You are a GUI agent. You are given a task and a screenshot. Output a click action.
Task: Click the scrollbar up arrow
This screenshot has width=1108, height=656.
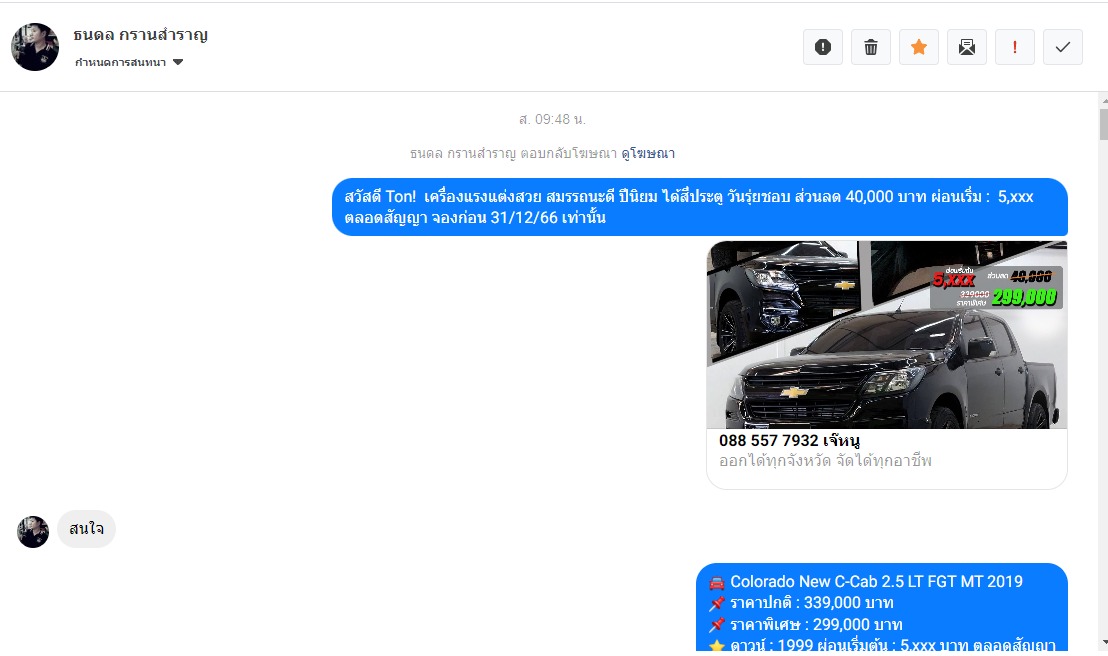click(x=1103, y=100)
